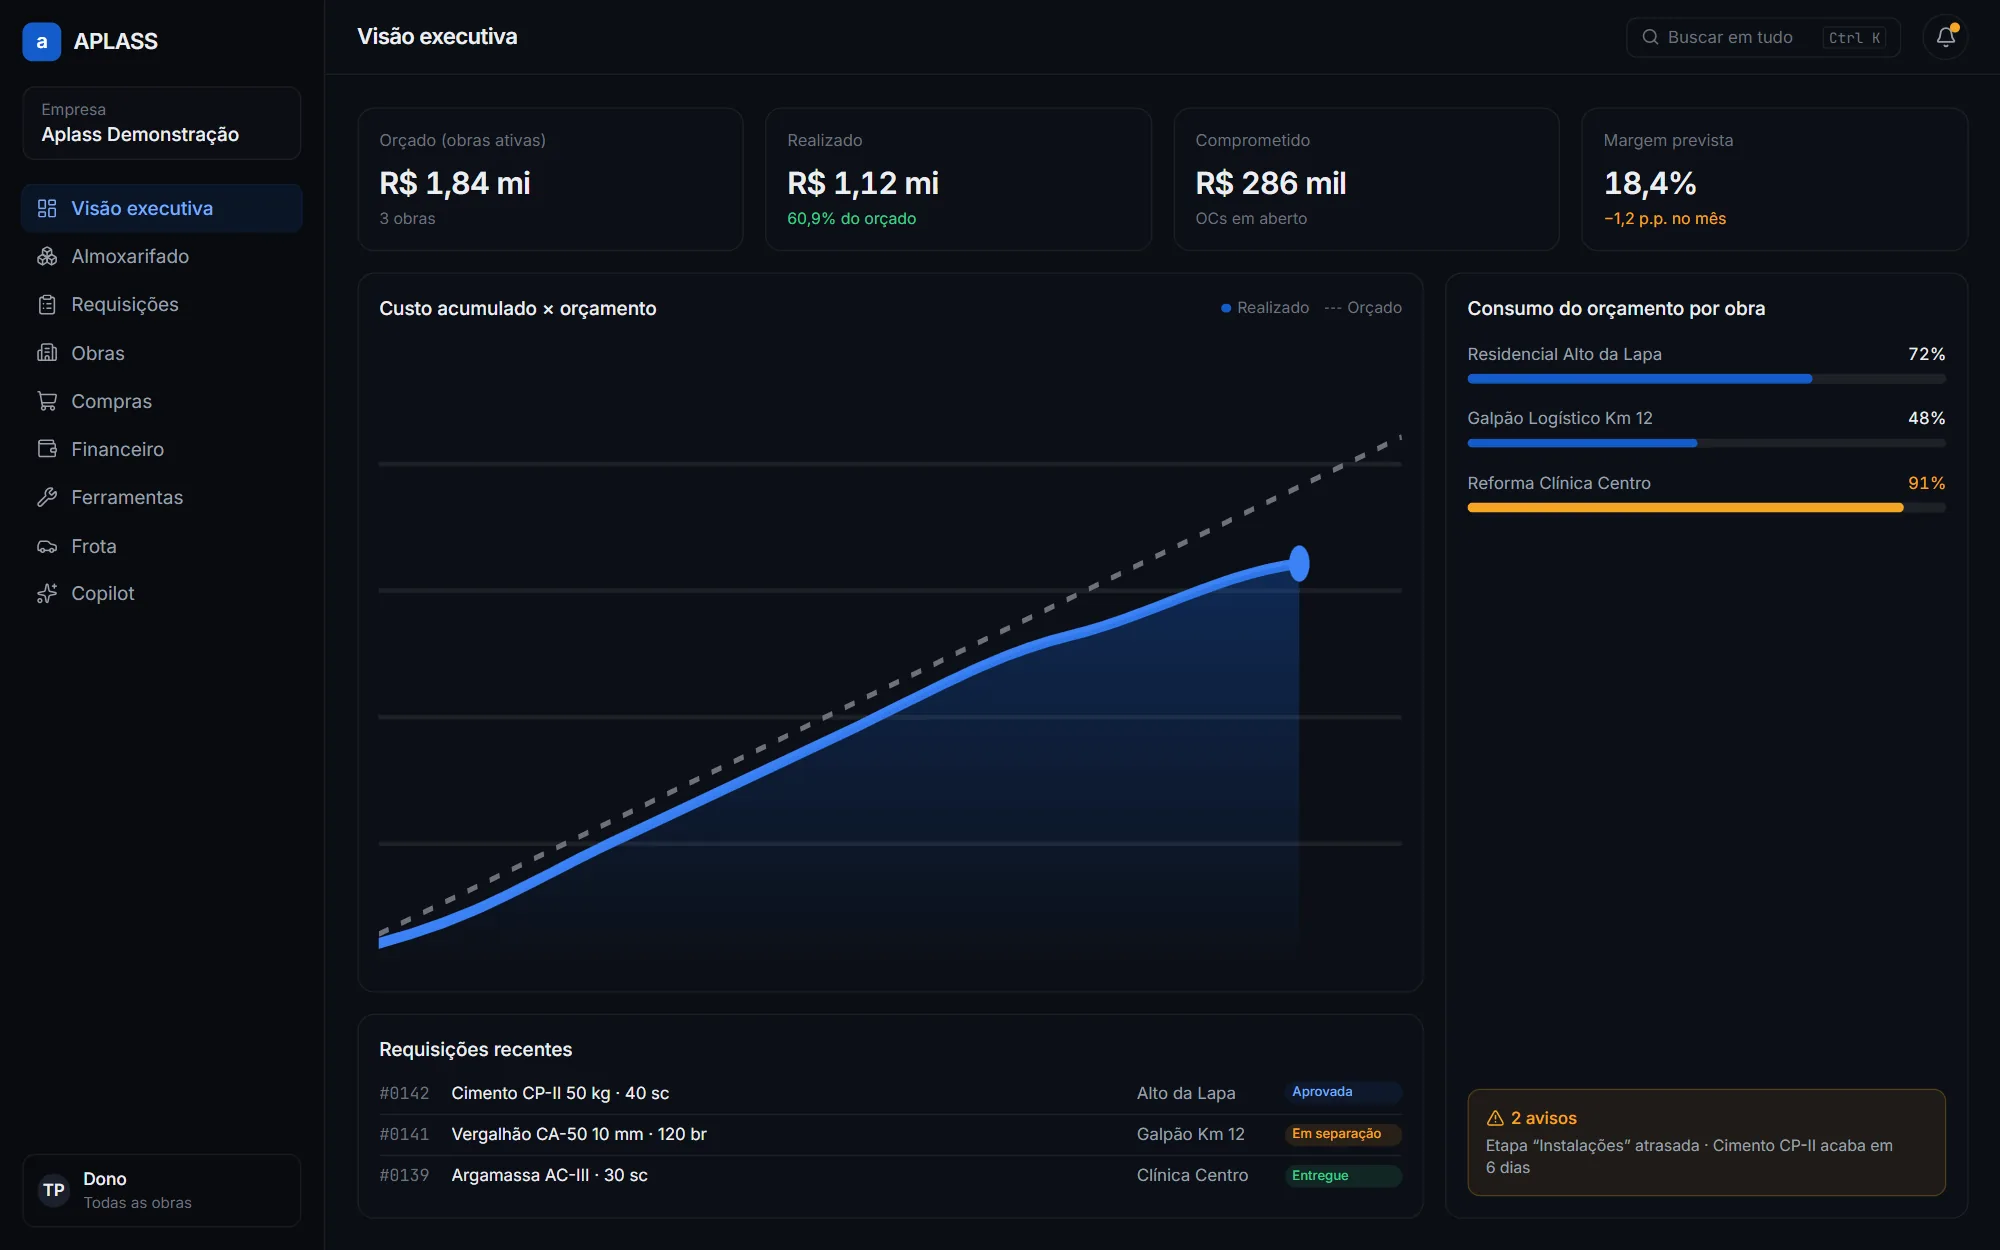Click the Entregue status badge

pyautogui.click(x=1342, y=1176)
